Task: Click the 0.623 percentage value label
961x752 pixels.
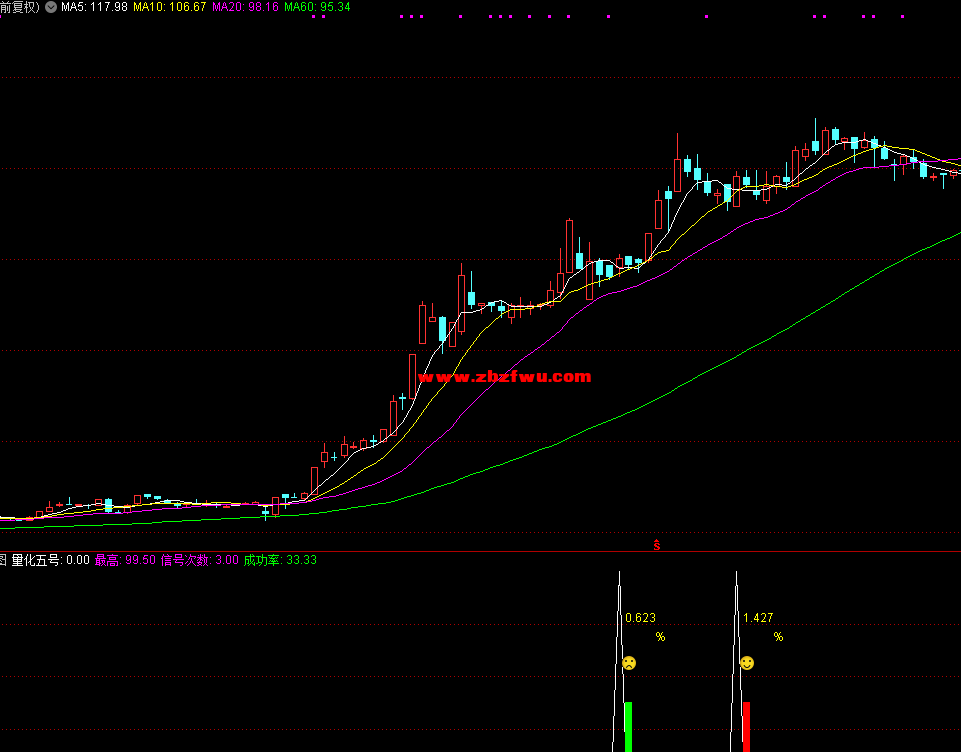Action: (640, 618)
